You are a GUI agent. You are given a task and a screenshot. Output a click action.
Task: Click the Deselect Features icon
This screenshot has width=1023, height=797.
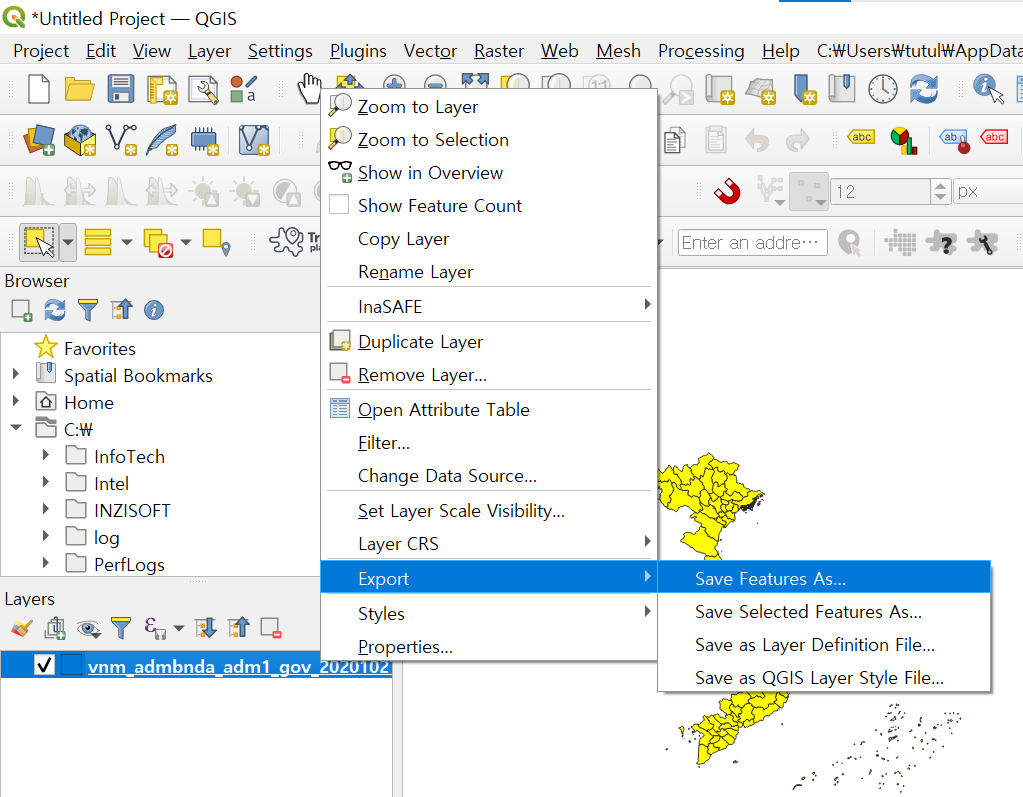pyautogui.click(x=159, y=242)
